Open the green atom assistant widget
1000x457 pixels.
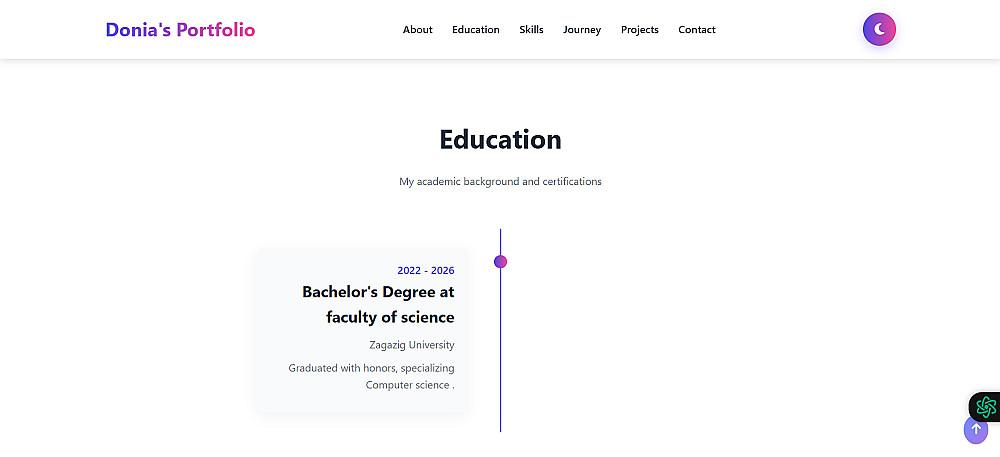click(x=986, y=406)
